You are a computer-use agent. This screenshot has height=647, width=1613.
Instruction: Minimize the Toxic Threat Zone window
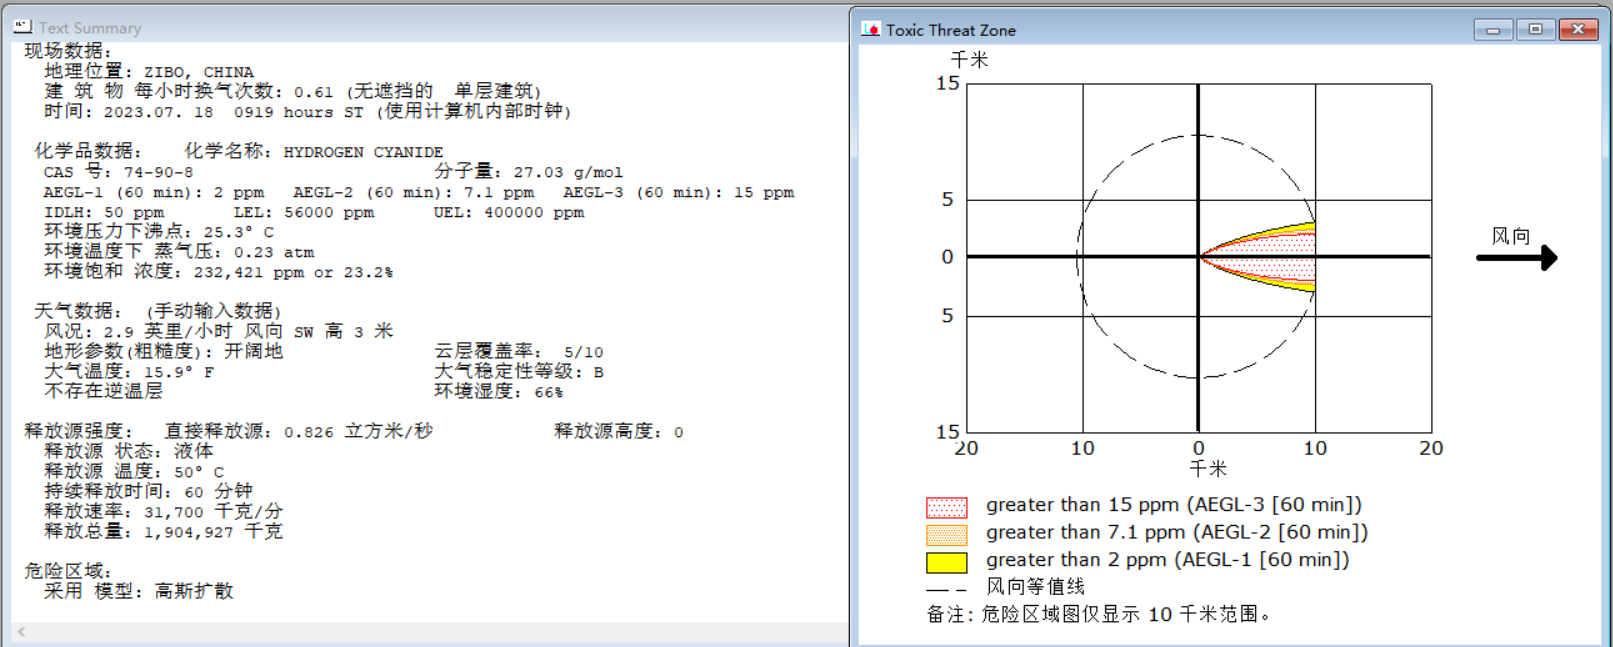tap(1493, 30)
